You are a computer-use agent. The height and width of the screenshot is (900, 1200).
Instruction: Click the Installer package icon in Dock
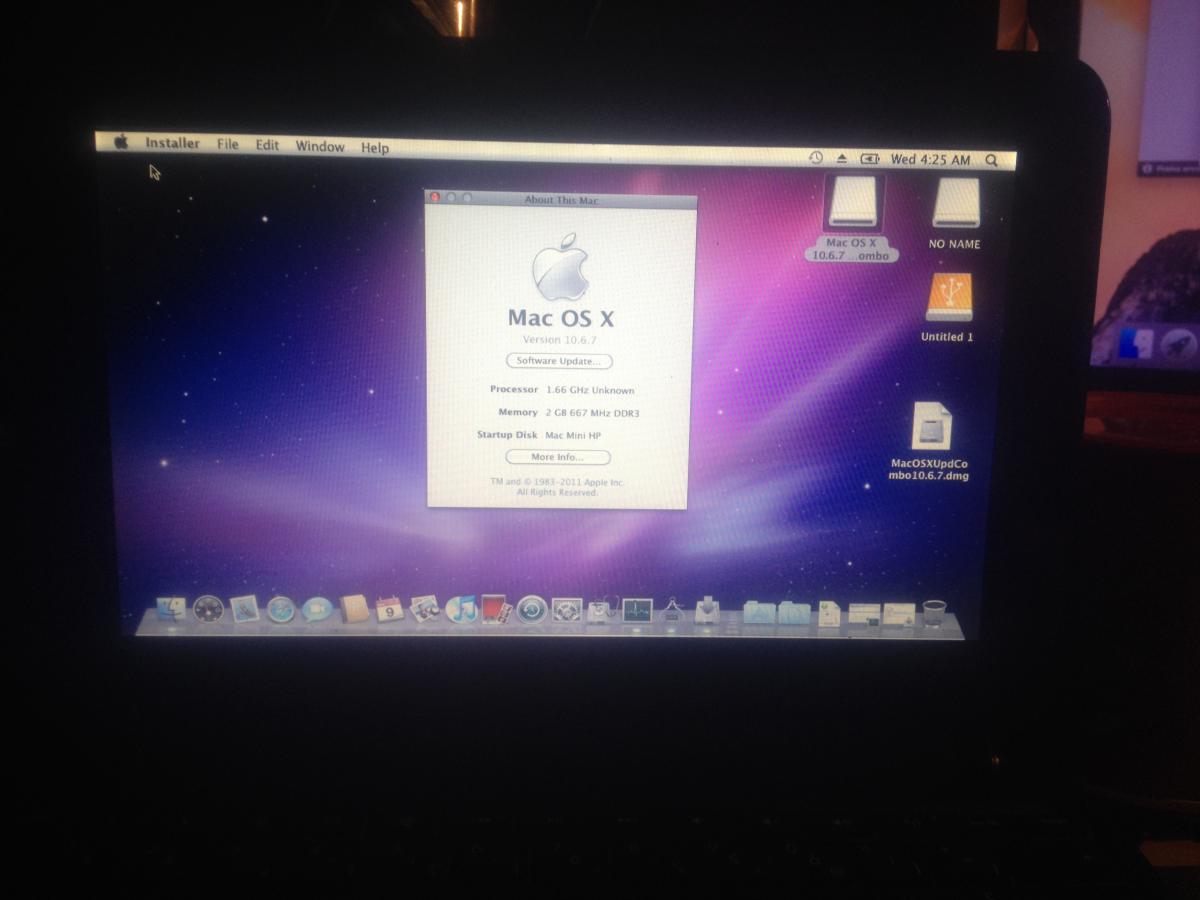(x=707, y=609)
